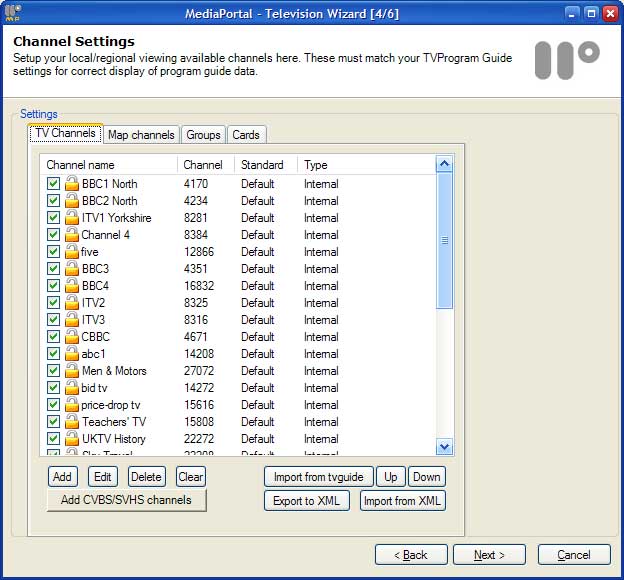Switch to the Map channels tab

tap(141, 135)
